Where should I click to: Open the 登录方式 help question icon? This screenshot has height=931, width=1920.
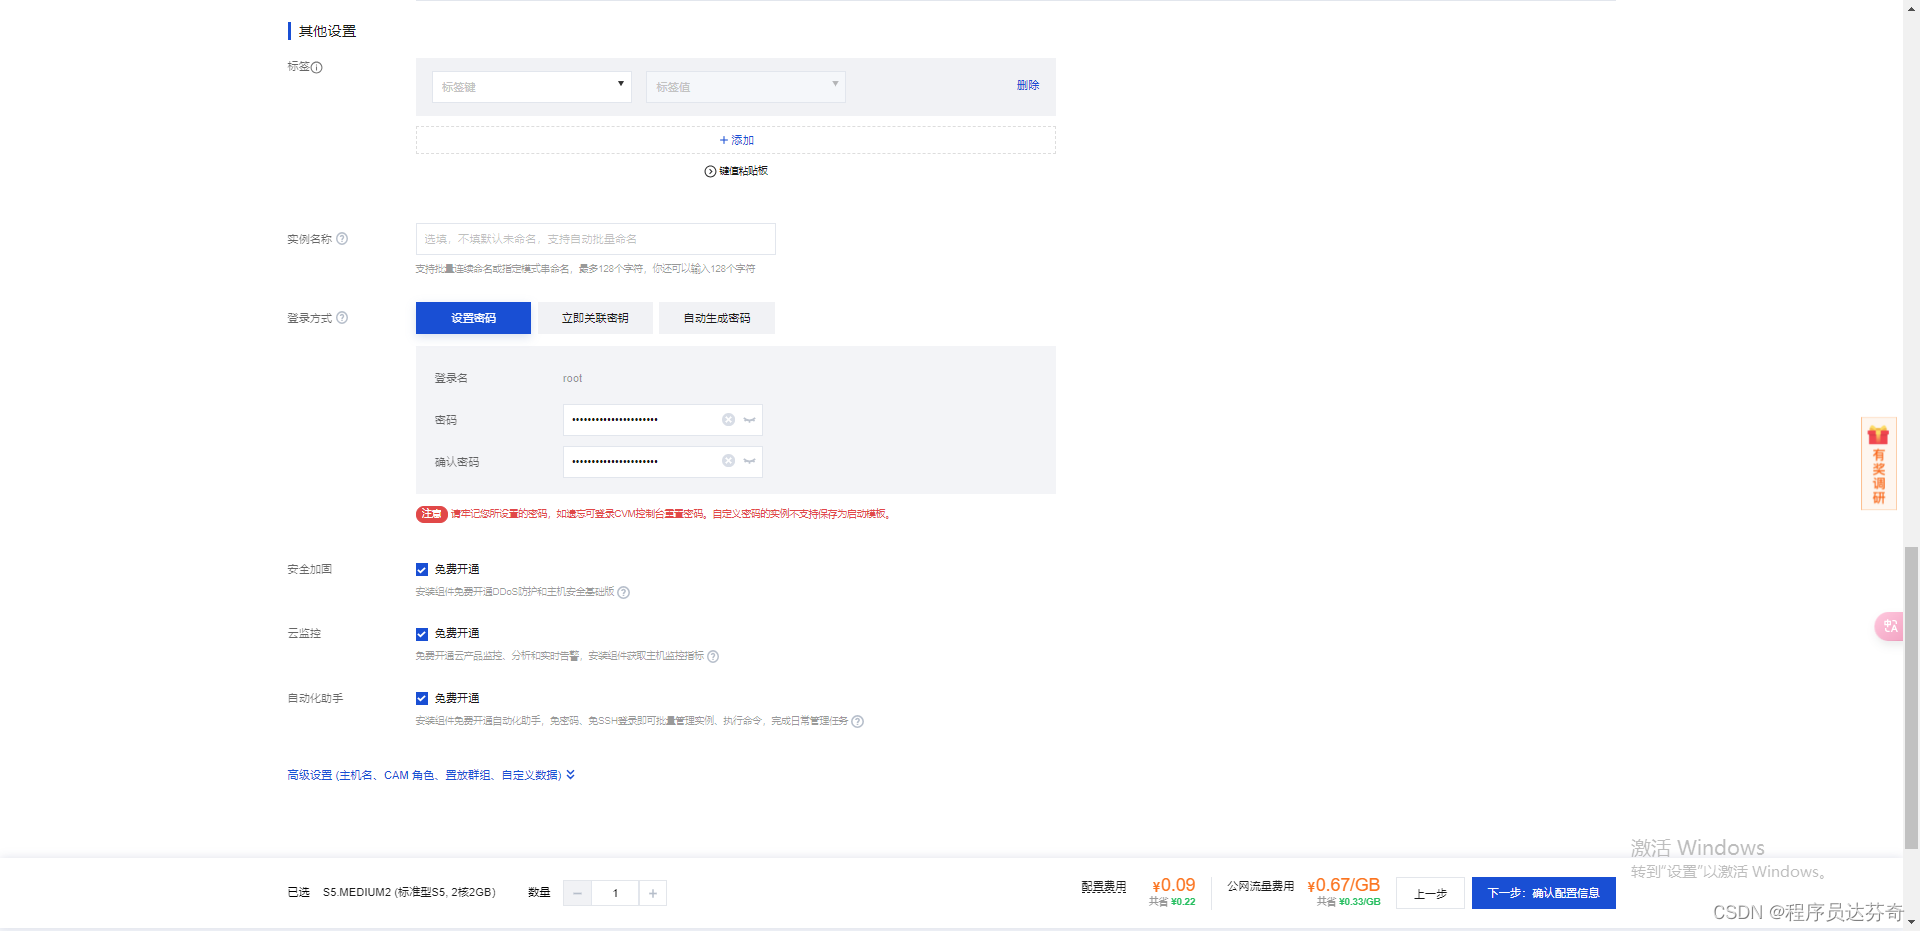click(x=342, y=317)
